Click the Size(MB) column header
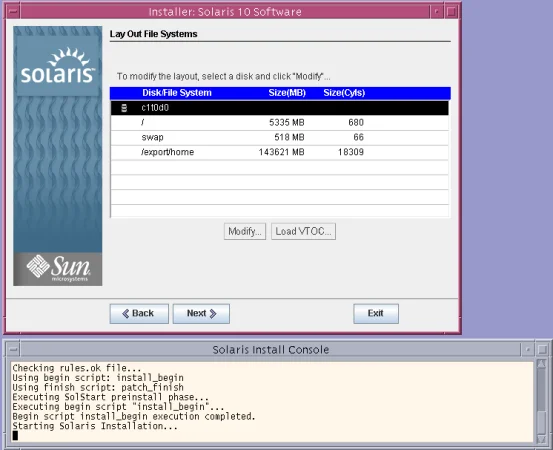 pos(287,93)
